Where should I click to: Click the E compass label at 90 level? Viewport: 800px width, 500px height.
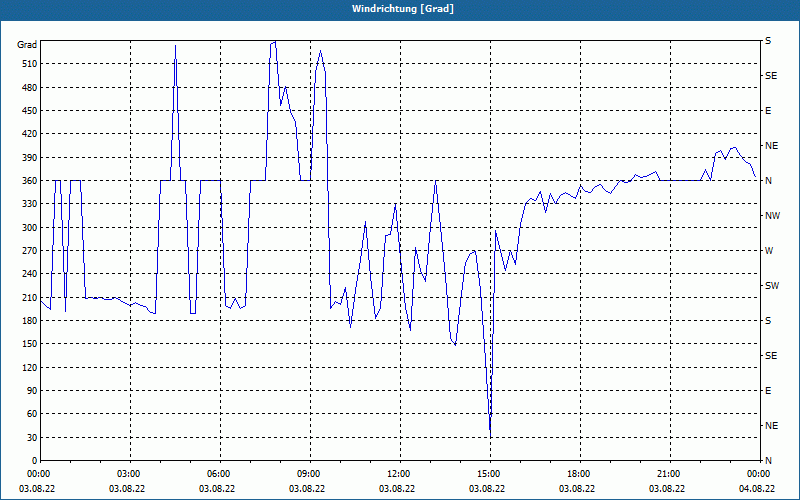(768, 391)
